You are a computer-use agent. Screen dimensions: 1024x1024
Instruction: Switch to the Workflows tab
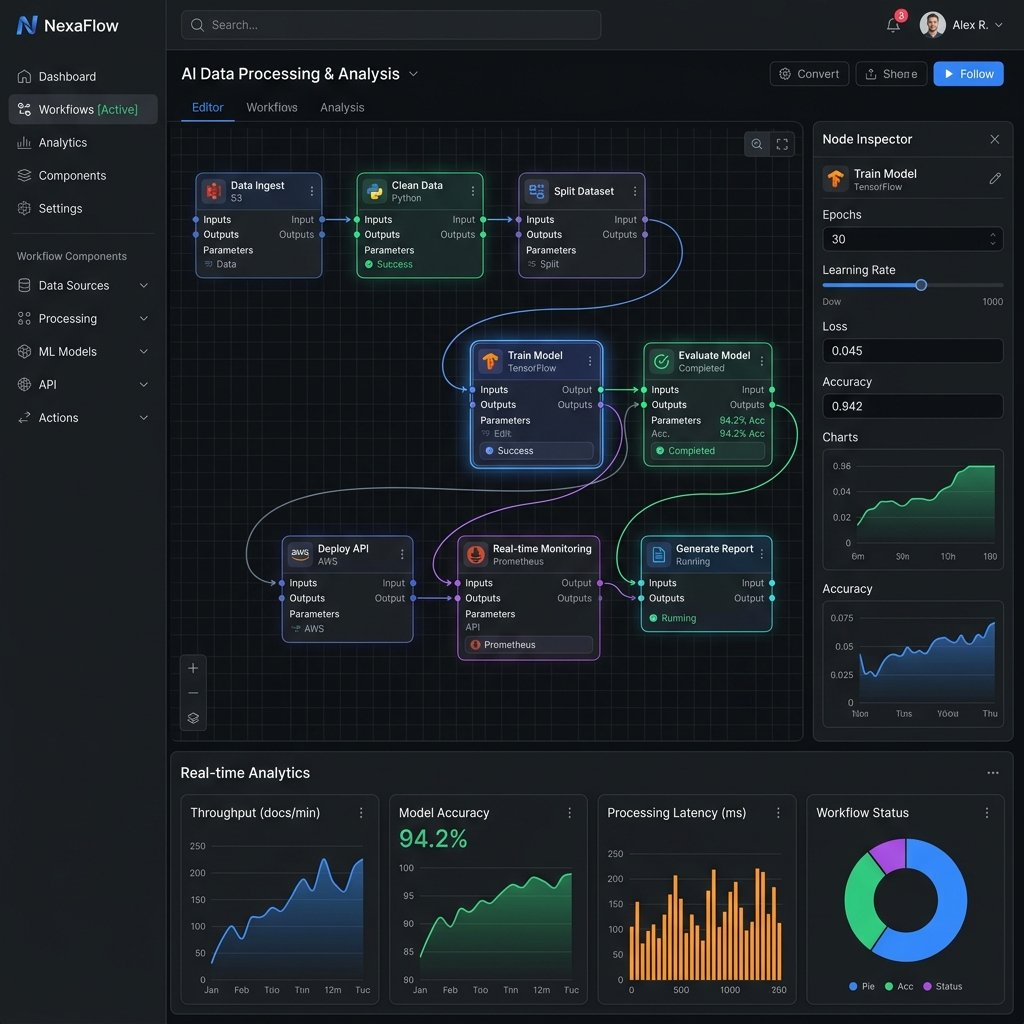coord(272,108)
